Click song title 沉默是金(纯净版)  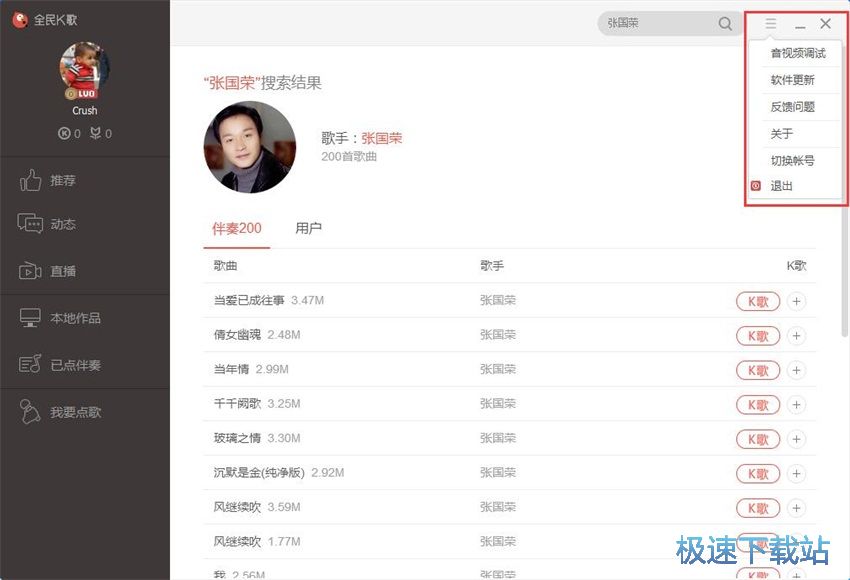259,473
